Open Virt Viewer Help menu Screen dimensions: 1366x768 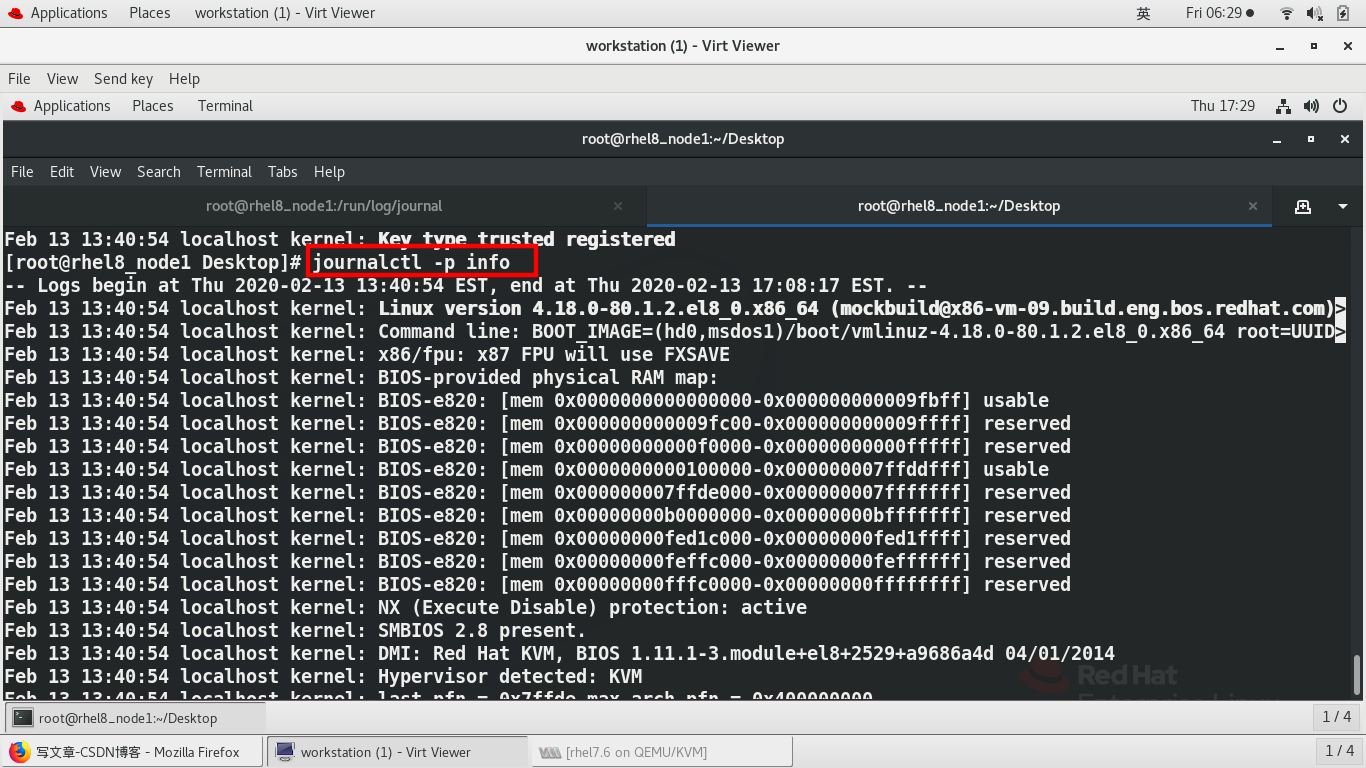point(184,79)
